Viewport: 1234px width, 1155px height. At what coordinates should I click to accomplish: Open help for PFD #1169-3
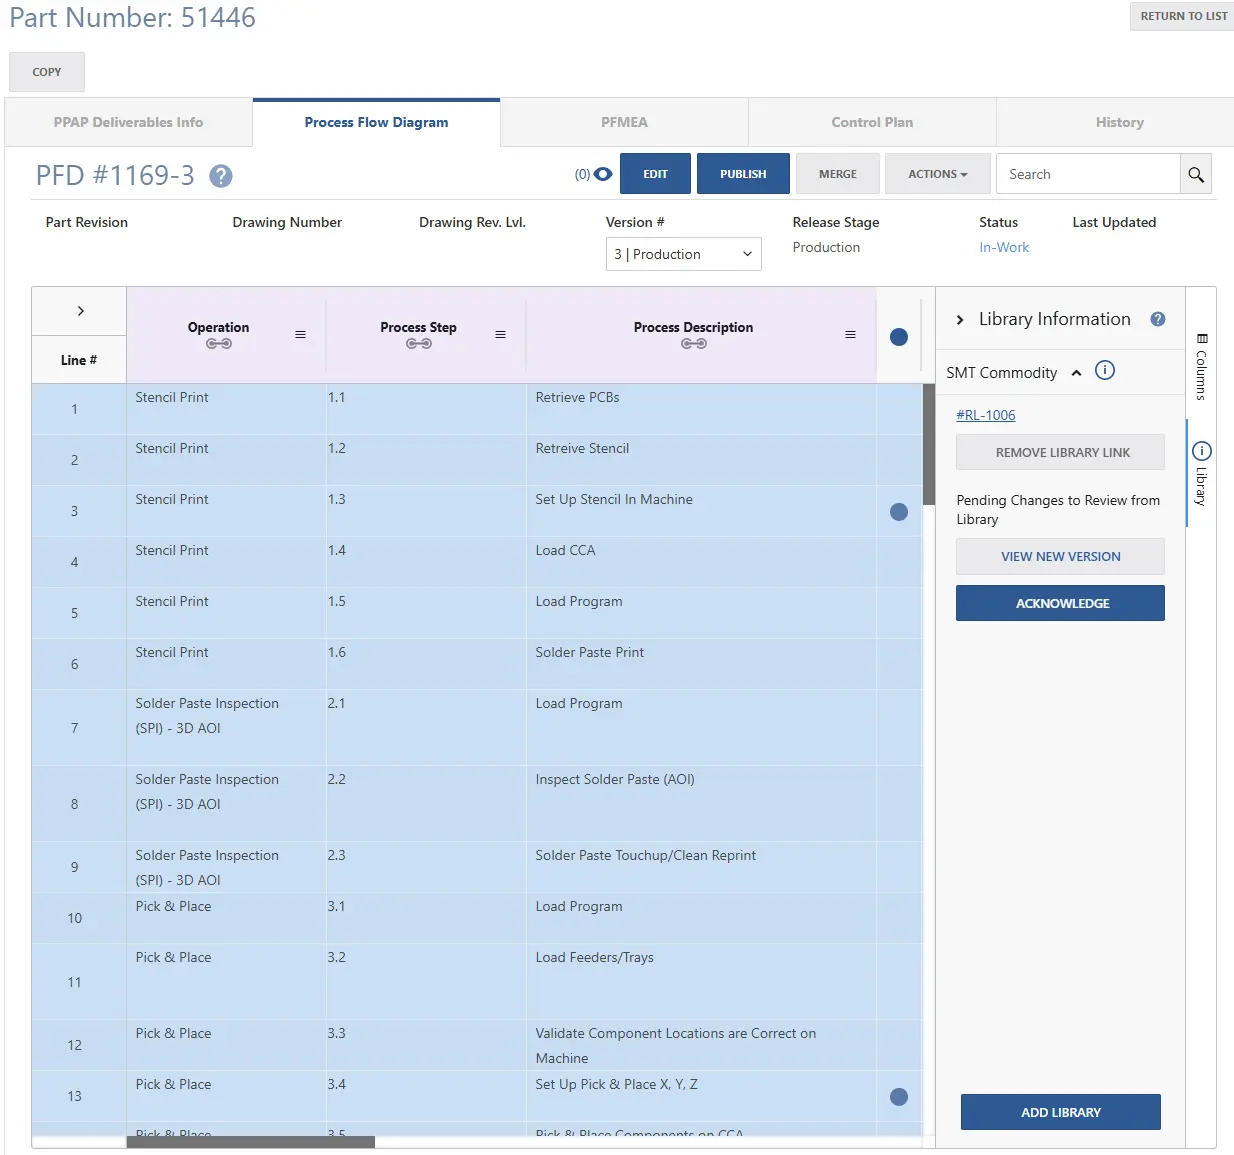coord(220,176)
